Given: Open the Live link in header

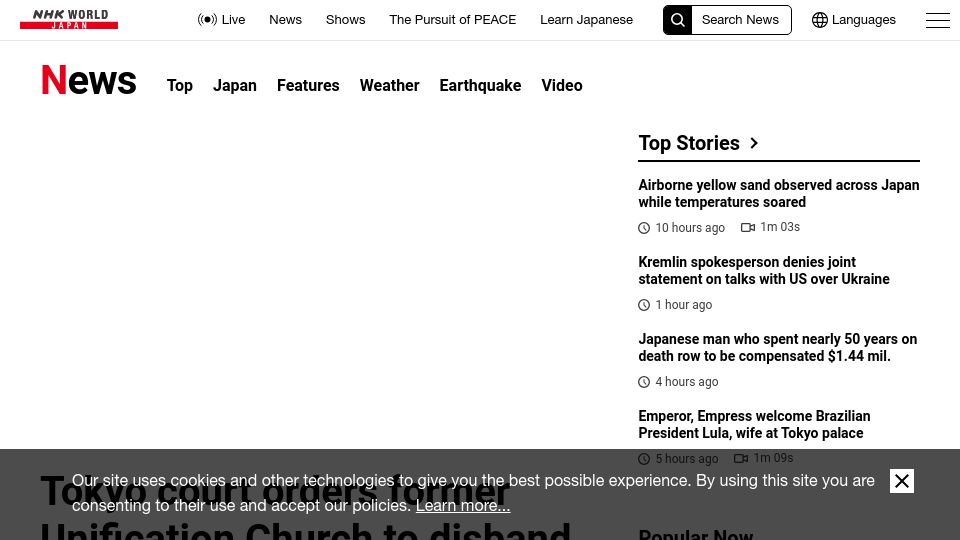Looking at the screenshot, I should pos(222,20).
